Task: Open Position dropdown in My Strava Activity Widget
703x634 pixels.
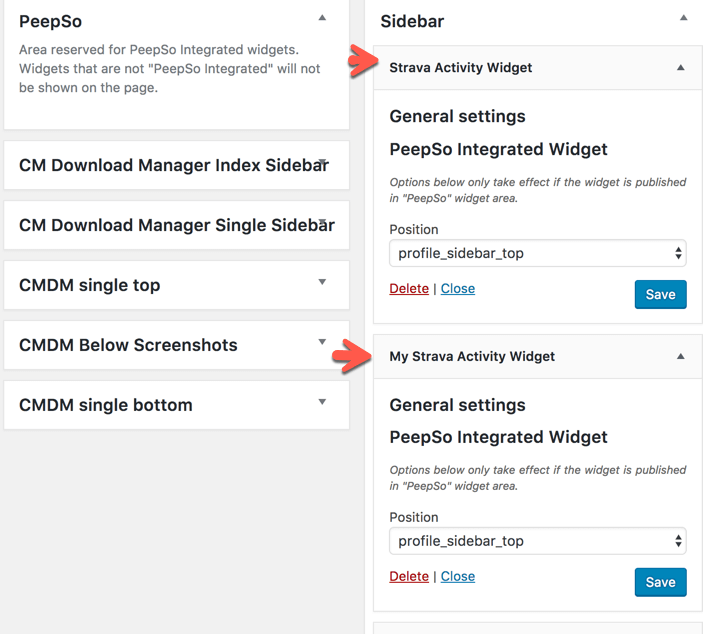Action: click(x=537, y=541)
